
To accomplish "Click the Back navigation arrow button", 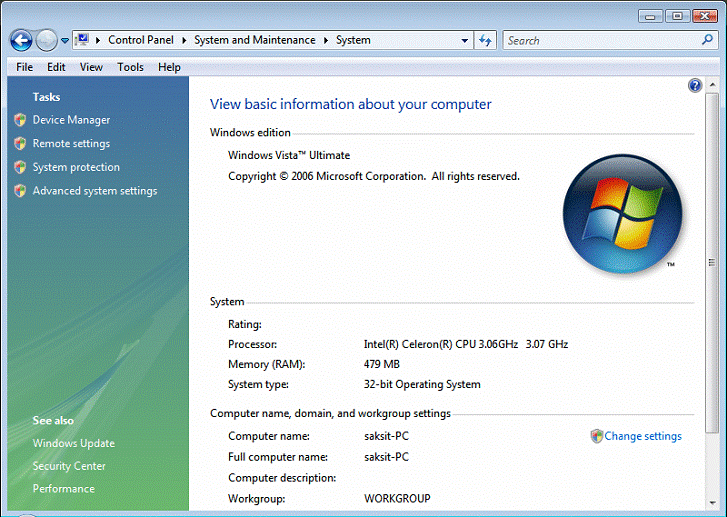I will pyautogui.click(x=21, y=41).
